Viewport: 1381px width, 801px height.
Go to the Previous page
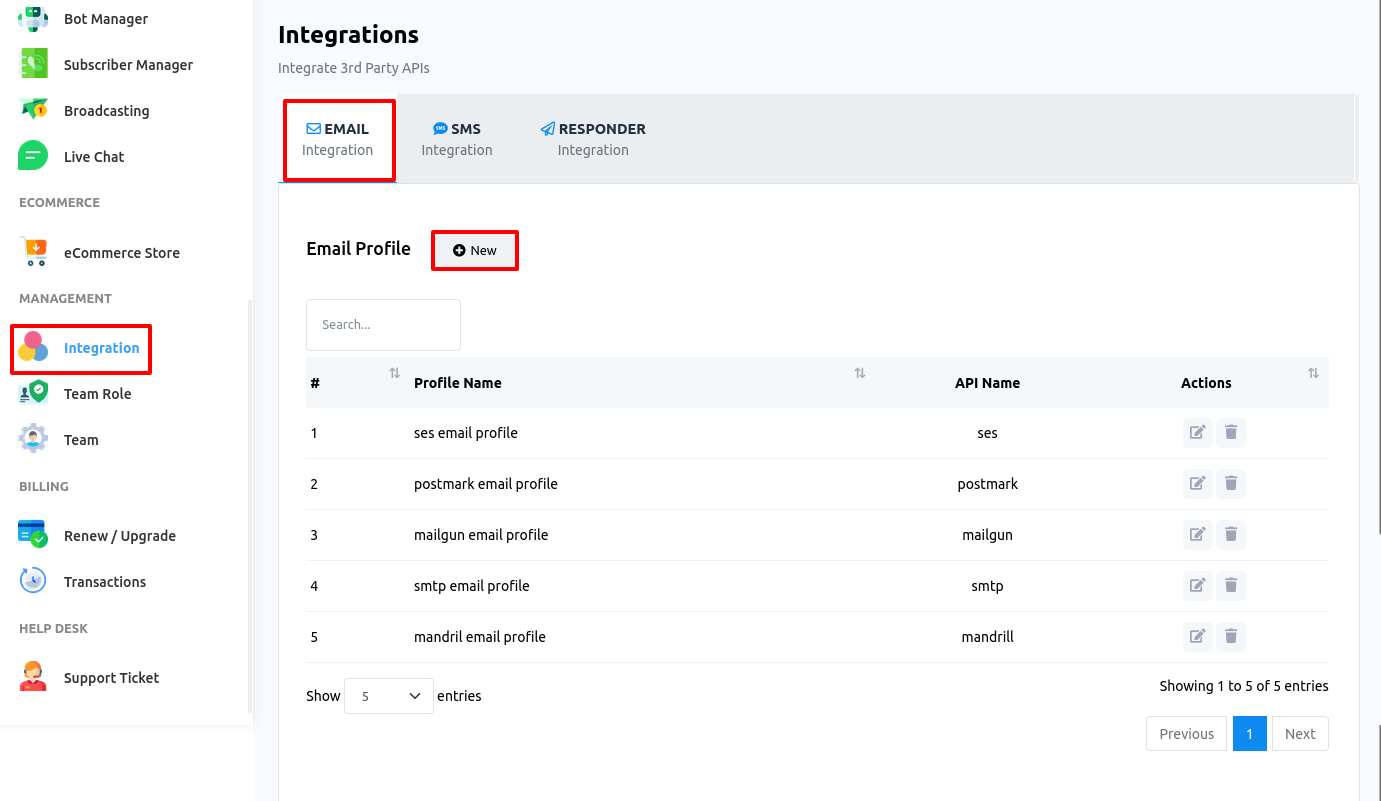coord(1186,733)
